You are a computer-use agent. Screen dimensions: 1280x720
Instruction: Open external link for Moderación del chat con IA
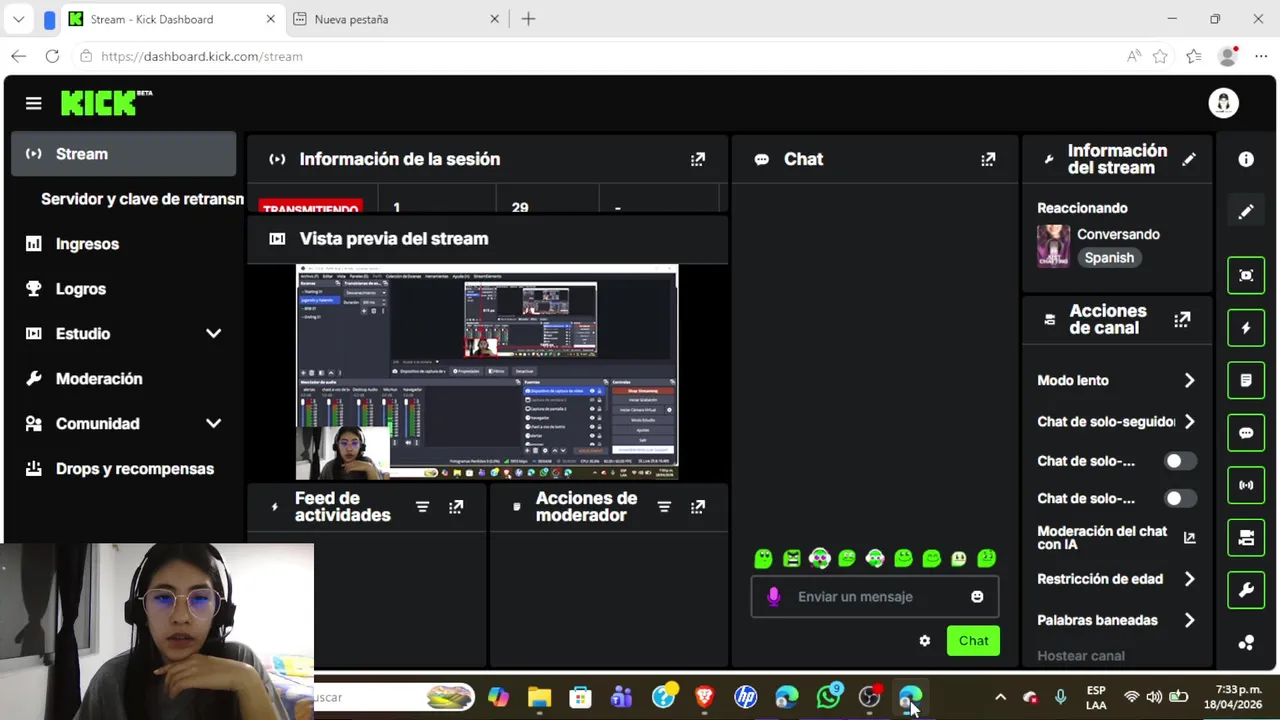point(1189,538)
